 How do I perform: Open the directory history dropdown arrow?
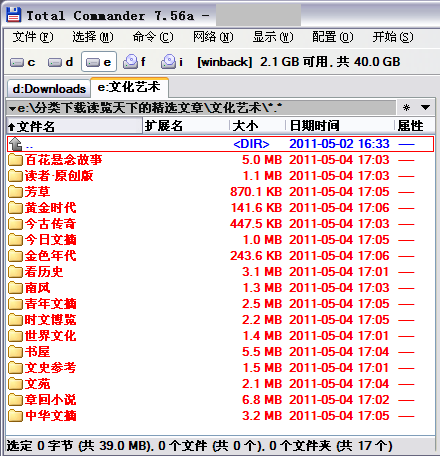coord(425,108)
